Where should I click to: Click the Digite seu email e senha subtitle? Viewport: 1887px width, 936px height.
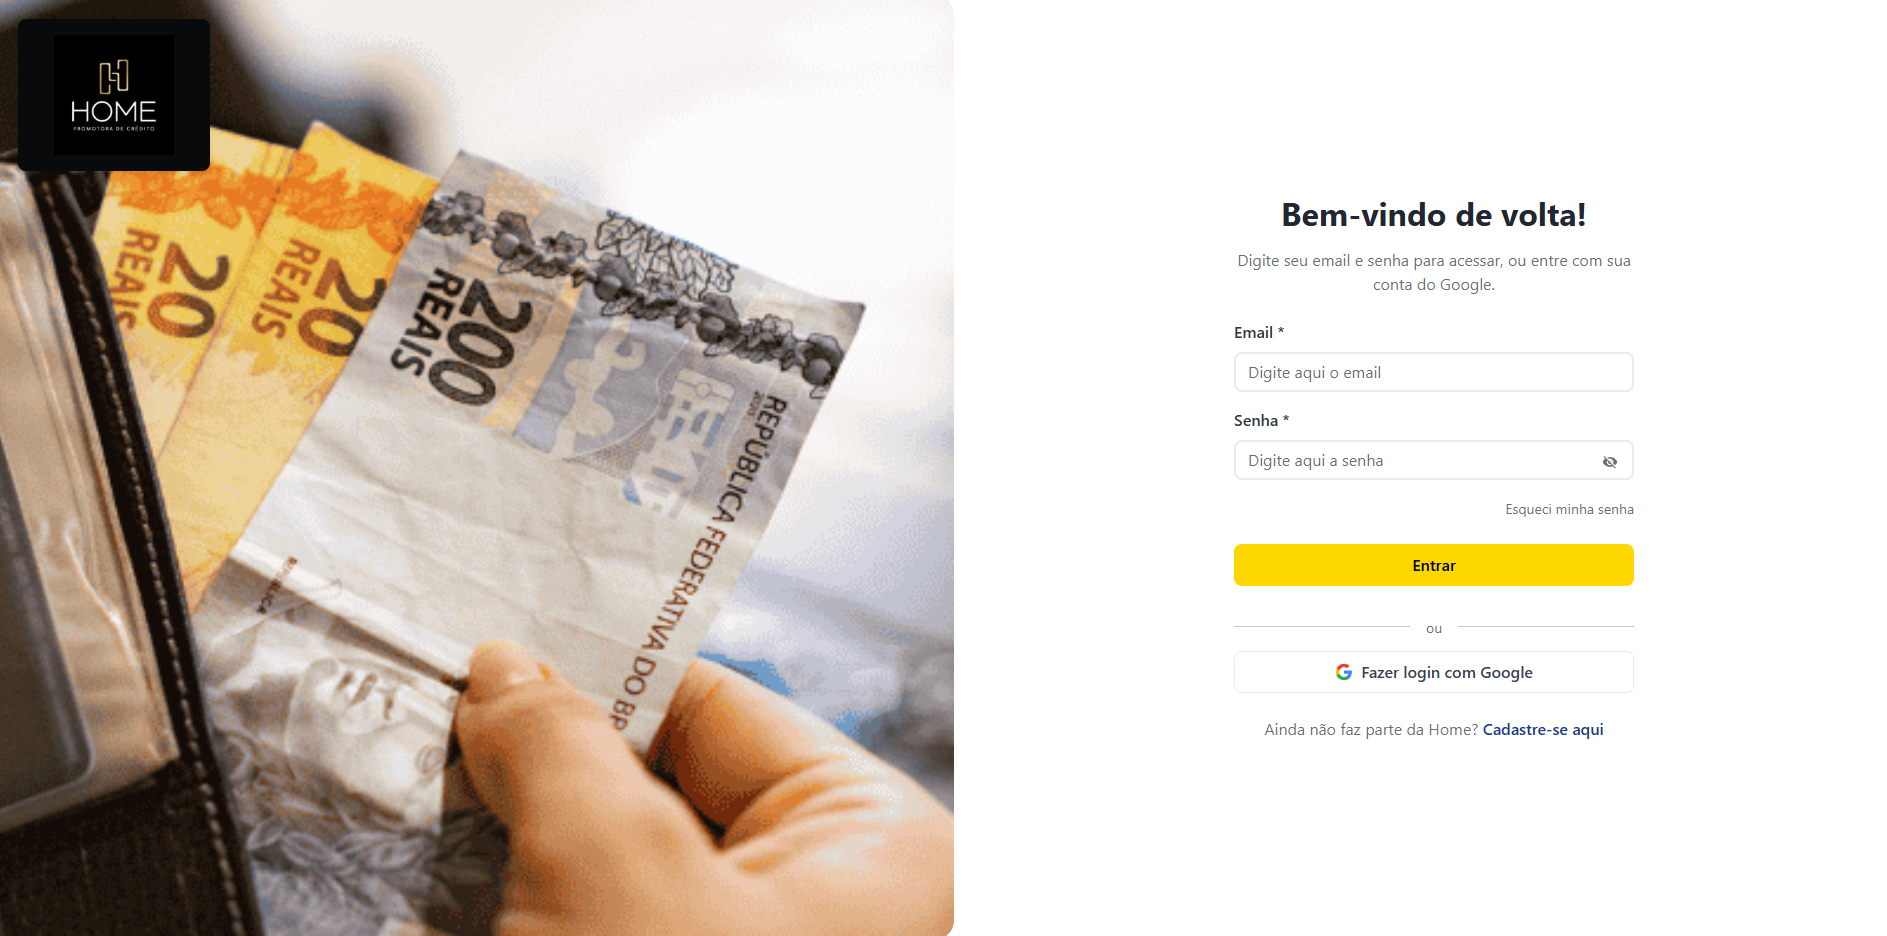click(x=1433, y=272)
